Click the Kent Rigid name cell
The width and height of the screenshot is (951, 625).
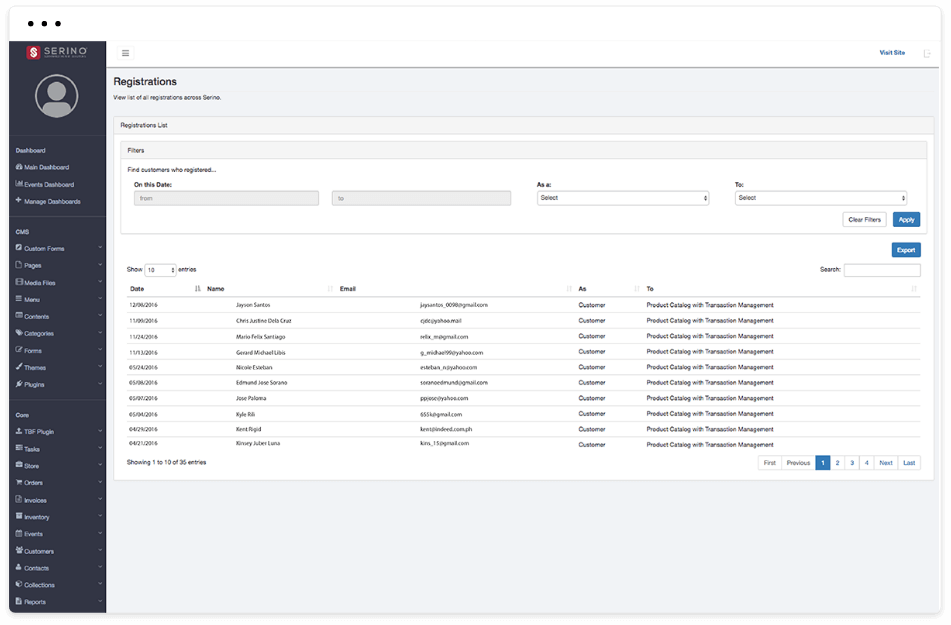point(248,429)
